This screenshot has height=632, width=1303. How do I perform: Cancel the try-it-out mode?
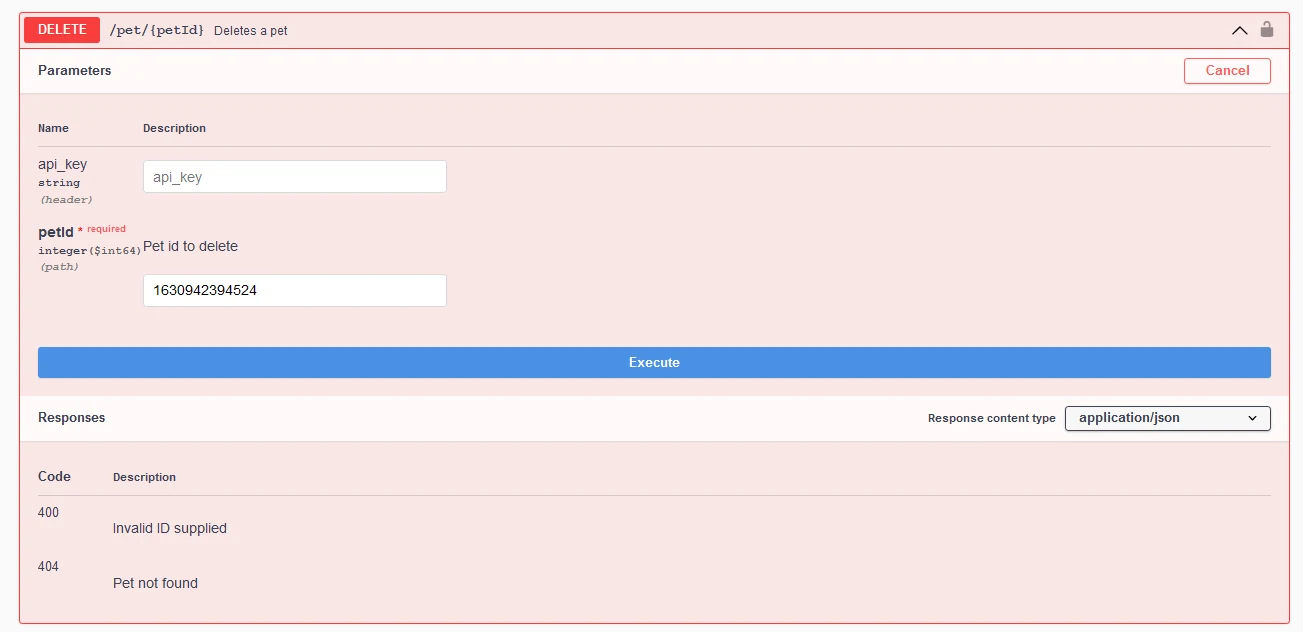click(x=1227, y=70)
